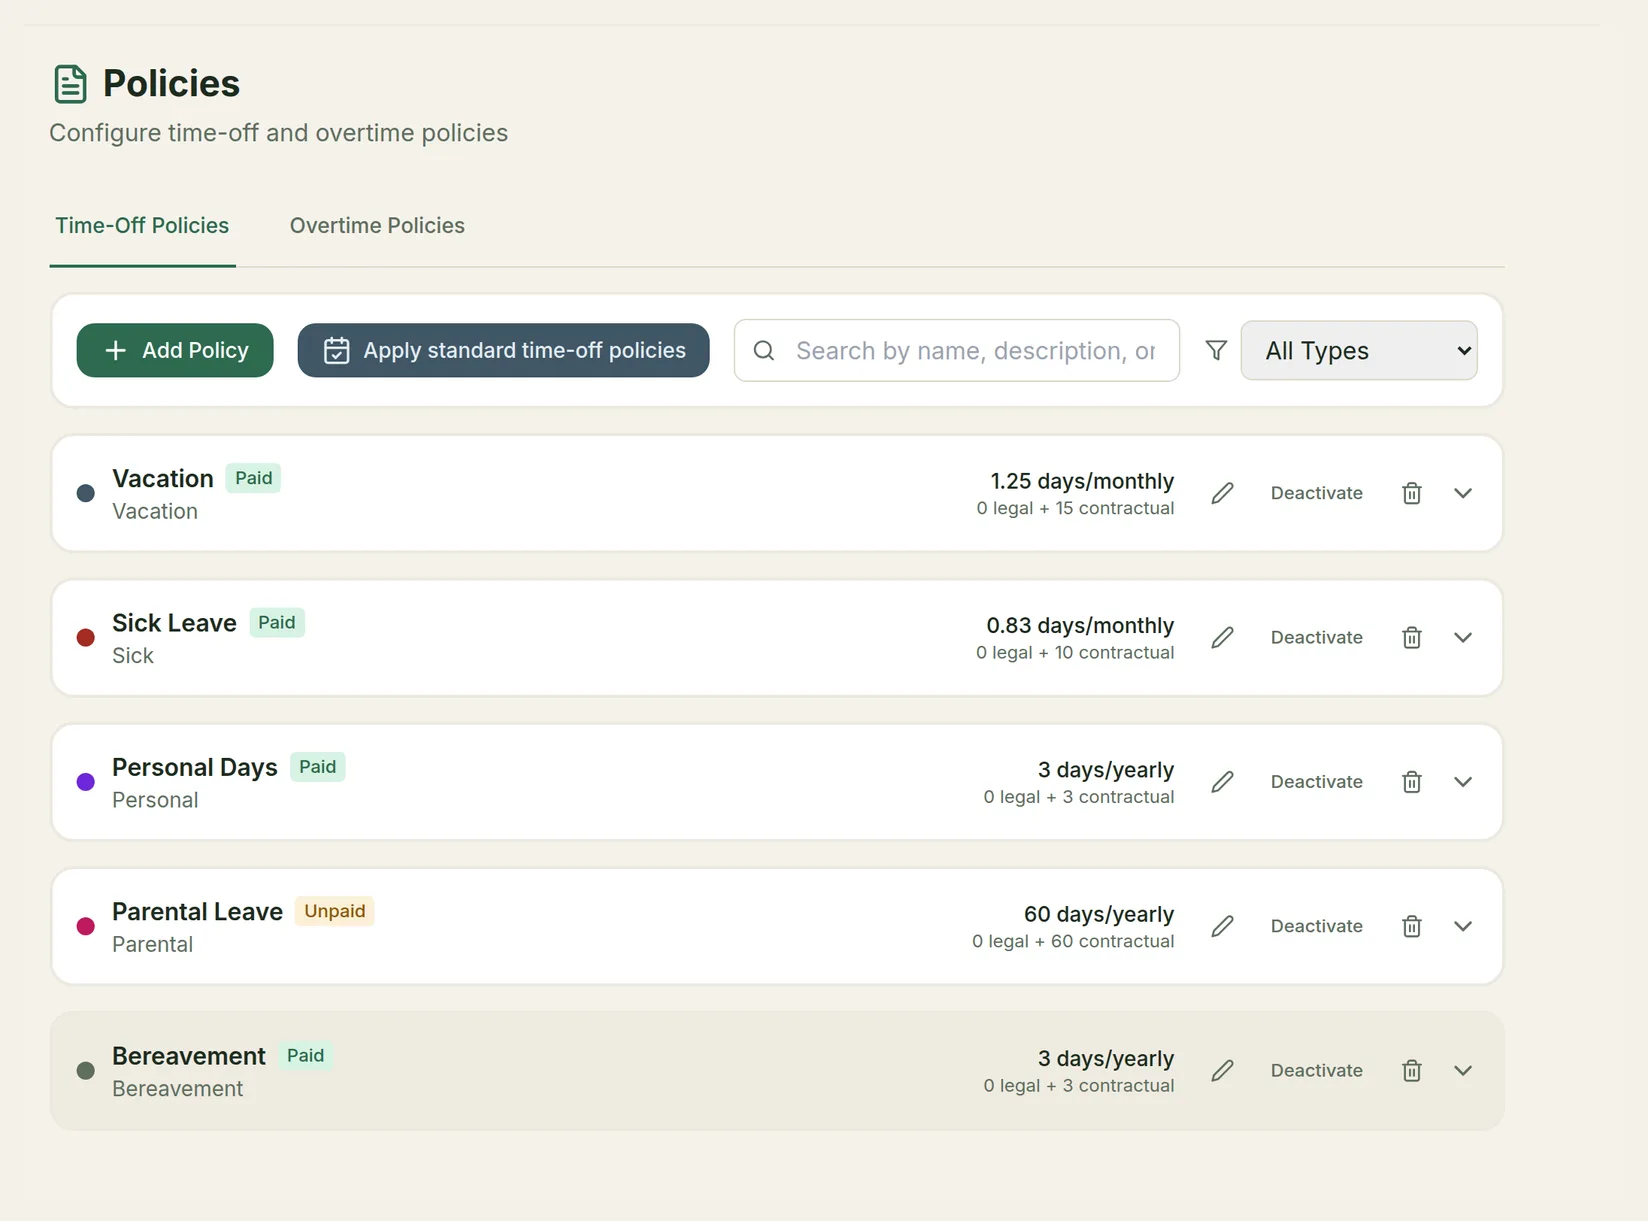Delete the Parental Leave policy trash icon
This screenshot has width=1648, height=1221.
coord(1411,926)
